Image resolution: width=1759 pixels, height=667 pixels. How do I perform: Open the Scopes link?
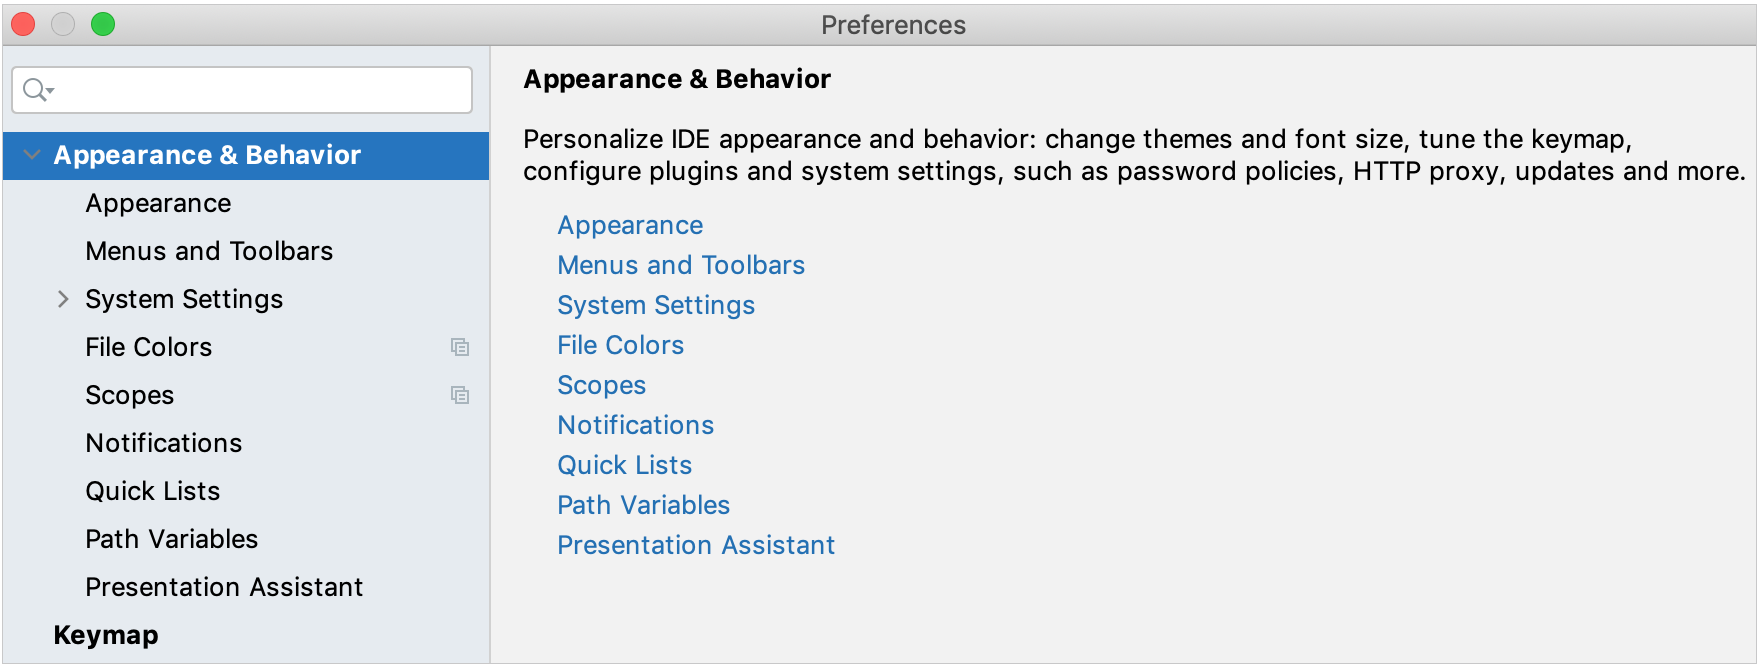pos(601,385)
